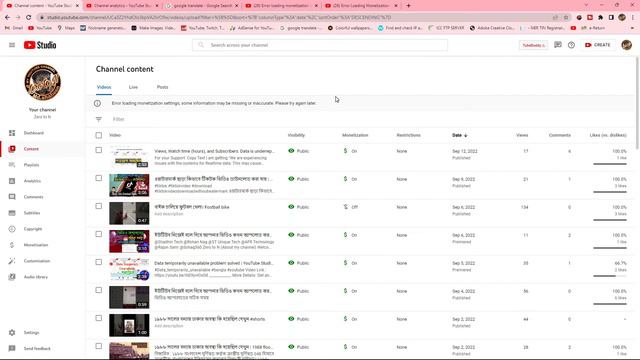640x360 pixels.
Task: Click the account avatar in header
Action: click(627, 45)
